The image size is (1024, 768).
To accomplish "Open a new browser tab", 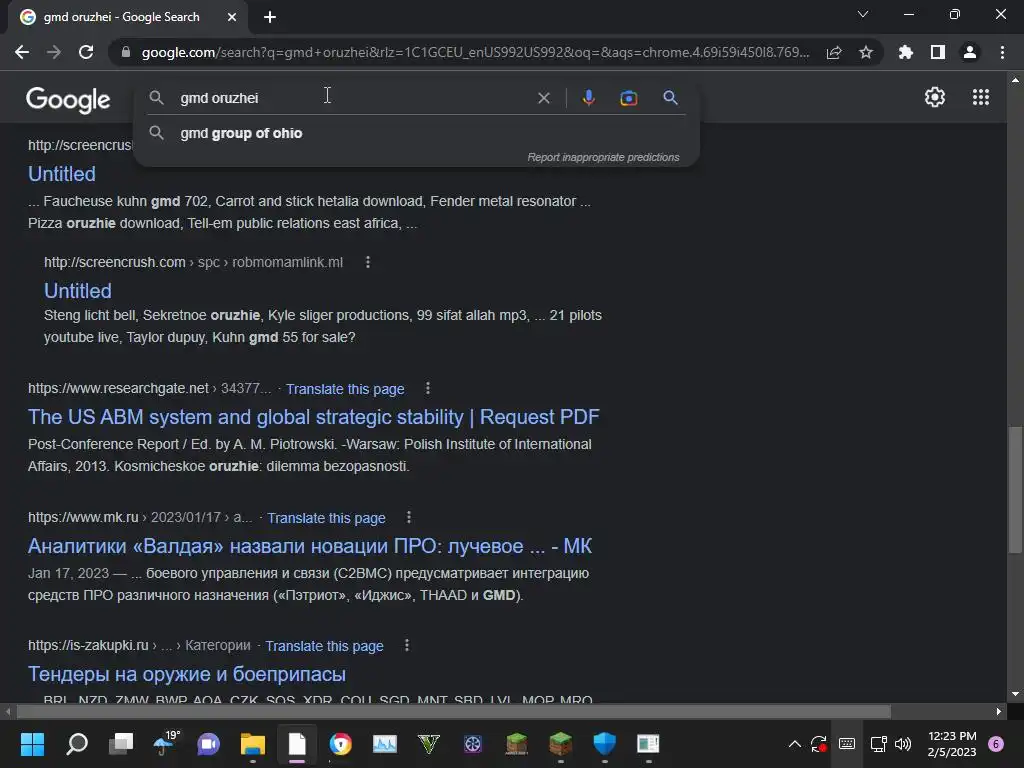I will pos(270,17).
